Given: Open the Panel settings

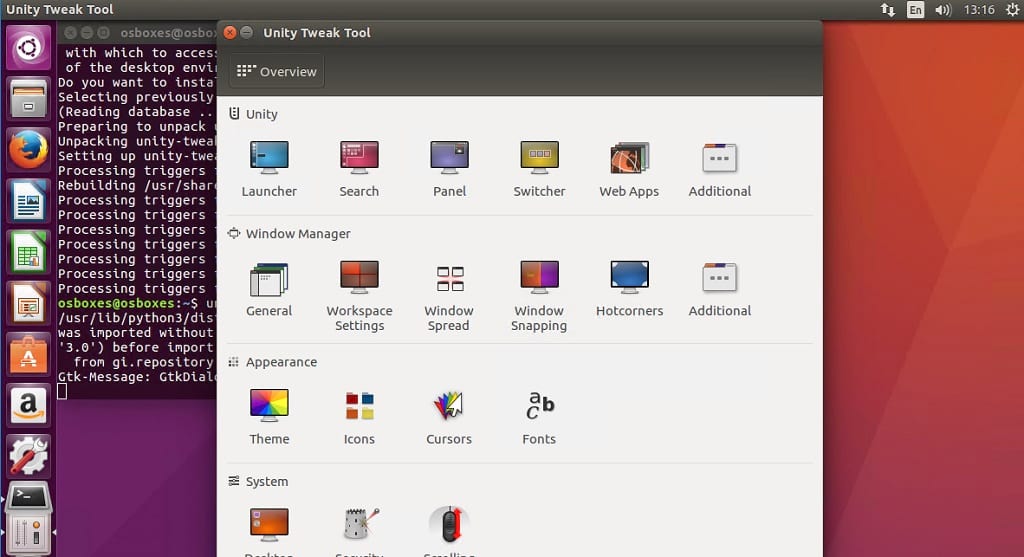Looking at the screenshot, I should coord(449,168).
